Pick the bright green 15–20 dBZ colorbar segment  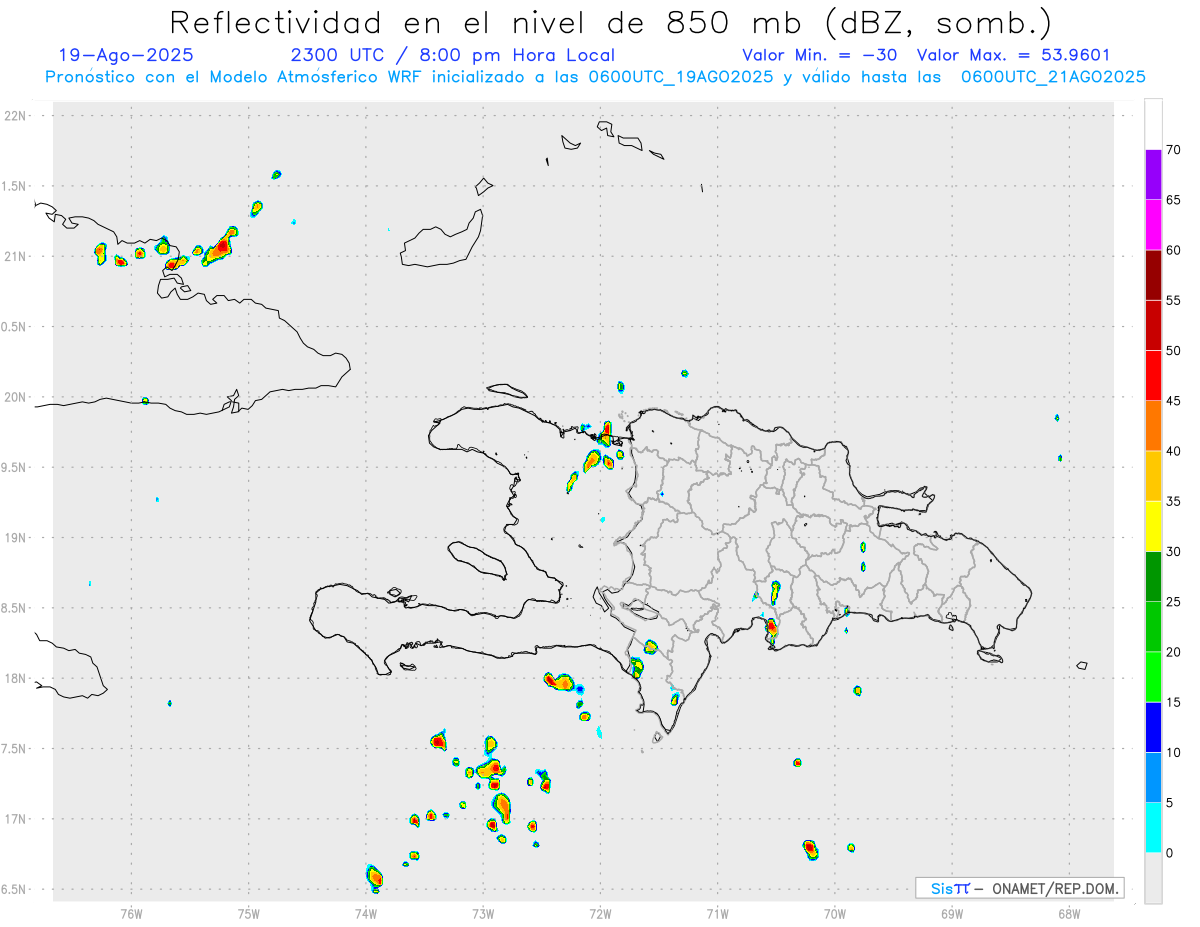[1153, 677]
